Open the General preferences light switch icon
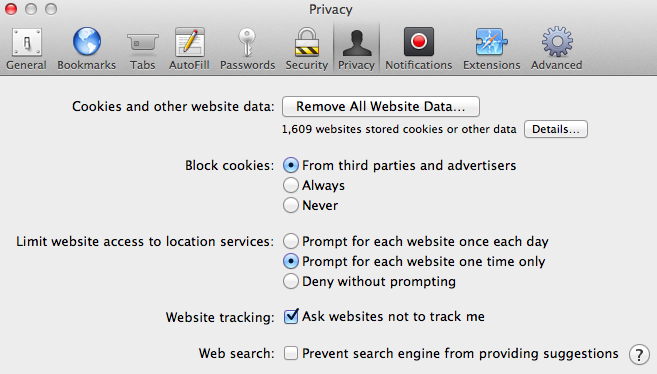 [x=27, y=42]
